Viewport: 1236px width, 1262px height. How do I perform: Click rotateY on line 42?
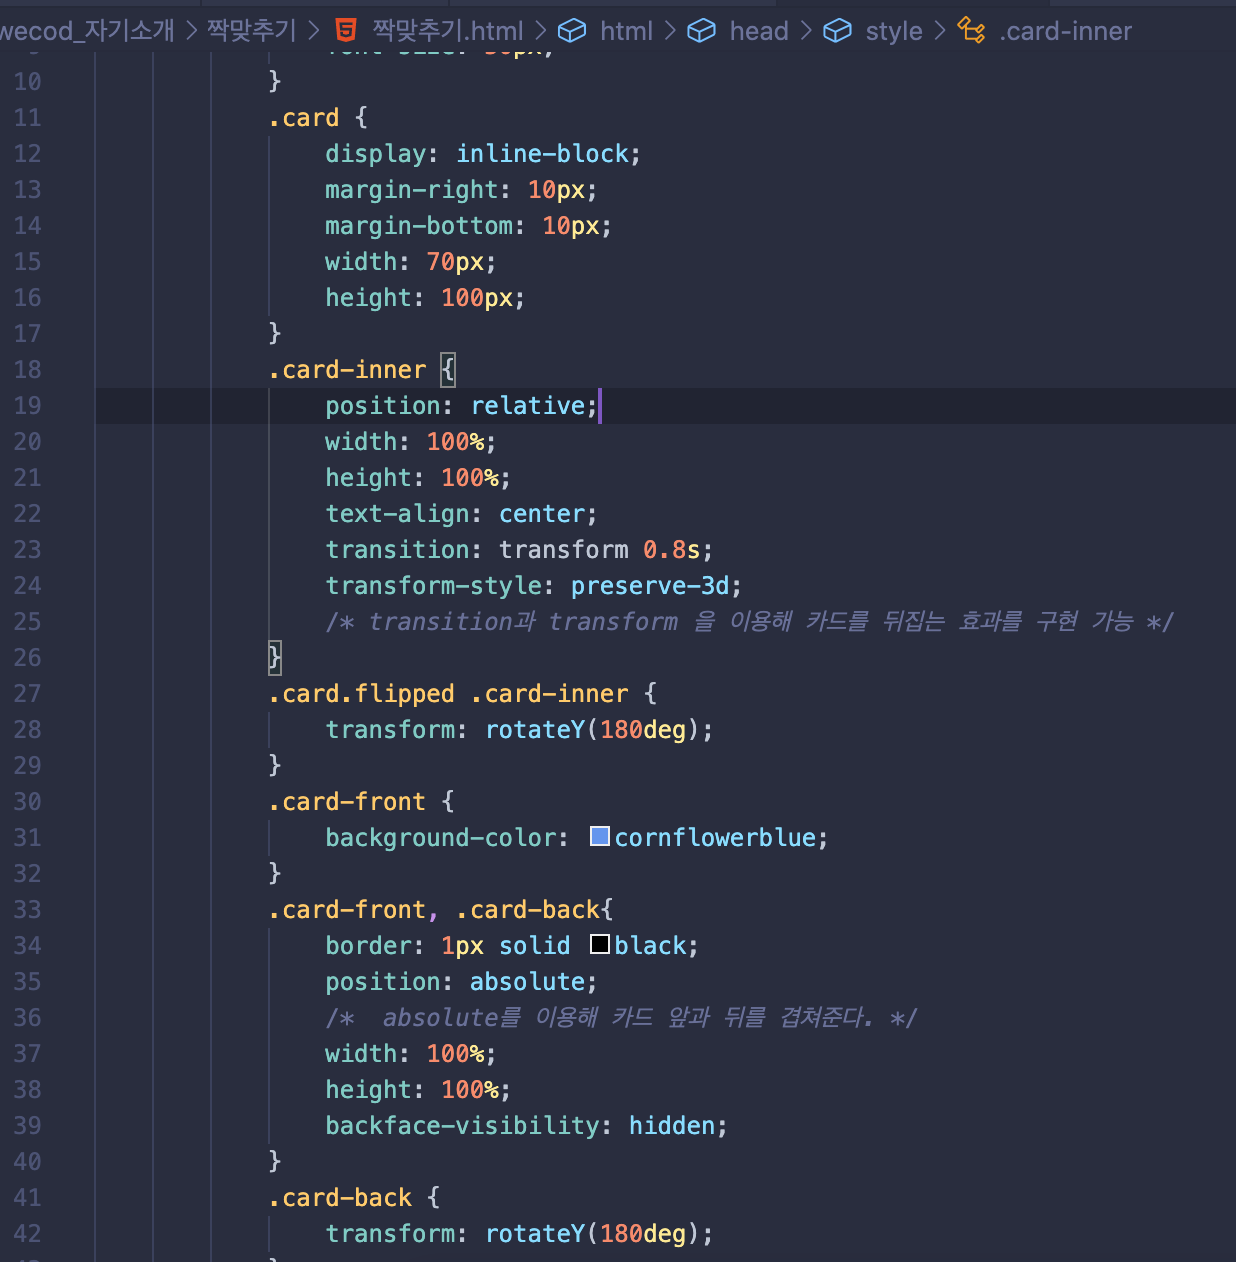[x=535, y=1234]
